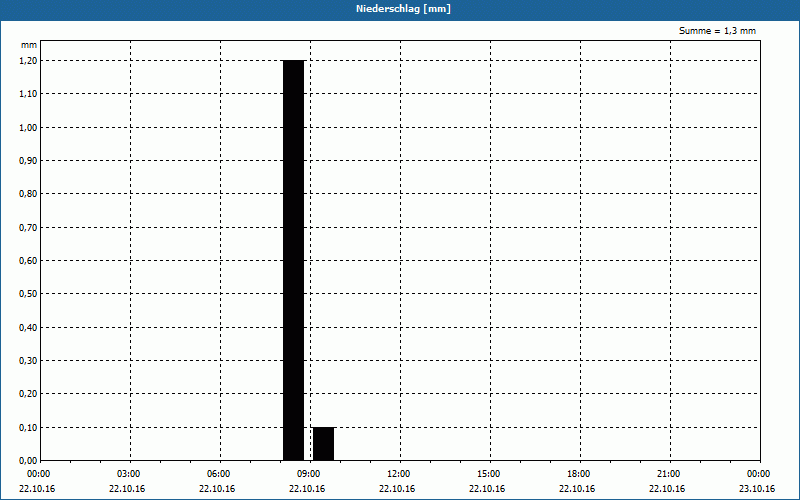Click the 0,80 y-axis value
This screenshot has height=500, width=800.
coord(28,194)
